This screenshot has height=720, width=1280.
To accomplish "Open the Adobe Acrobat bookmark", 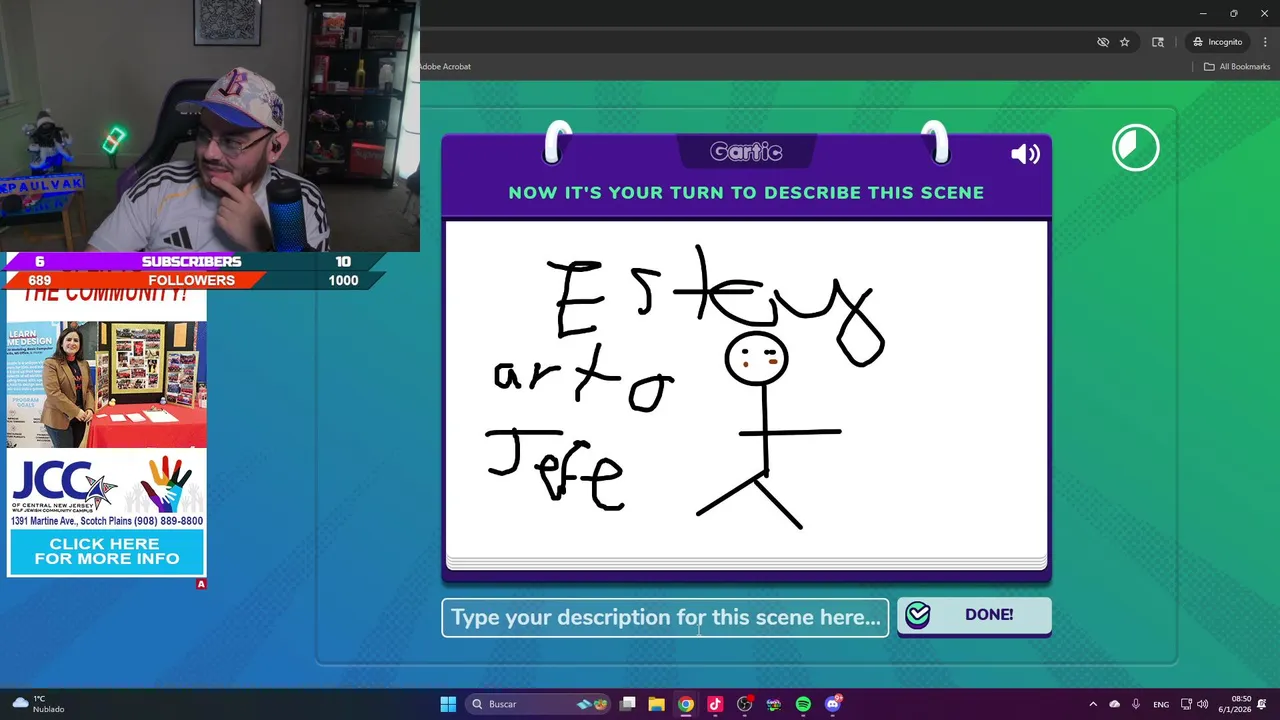I will point(444,67).
